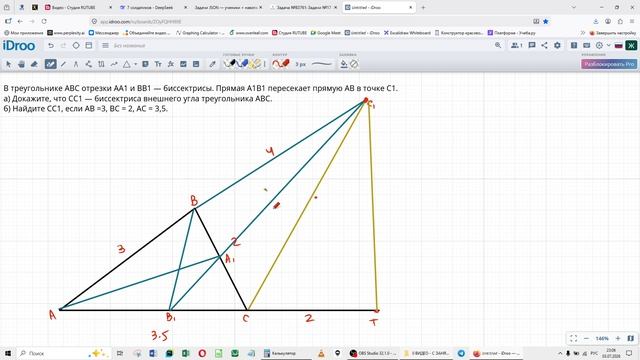Image resolution: width=640 pixels, height=360 pixels.
Task: Select the eraser tool
Action: coord(34,64)
